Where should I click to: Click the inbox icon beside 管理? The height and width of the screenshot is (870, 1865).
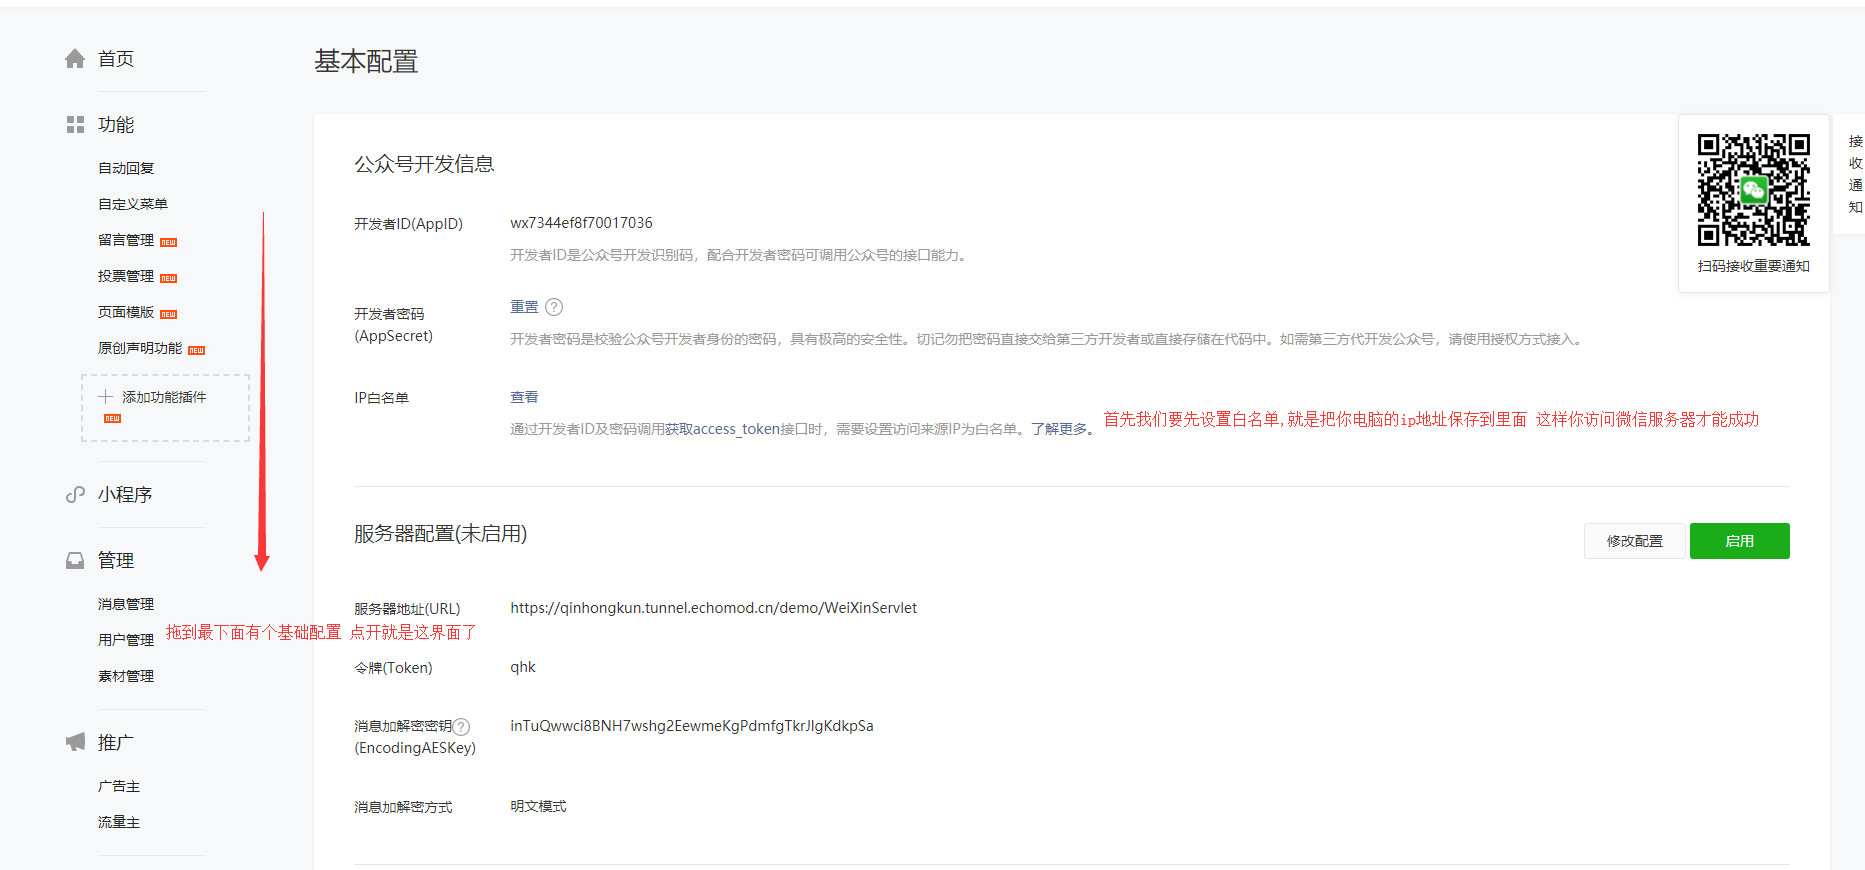[x=75, y=560]
